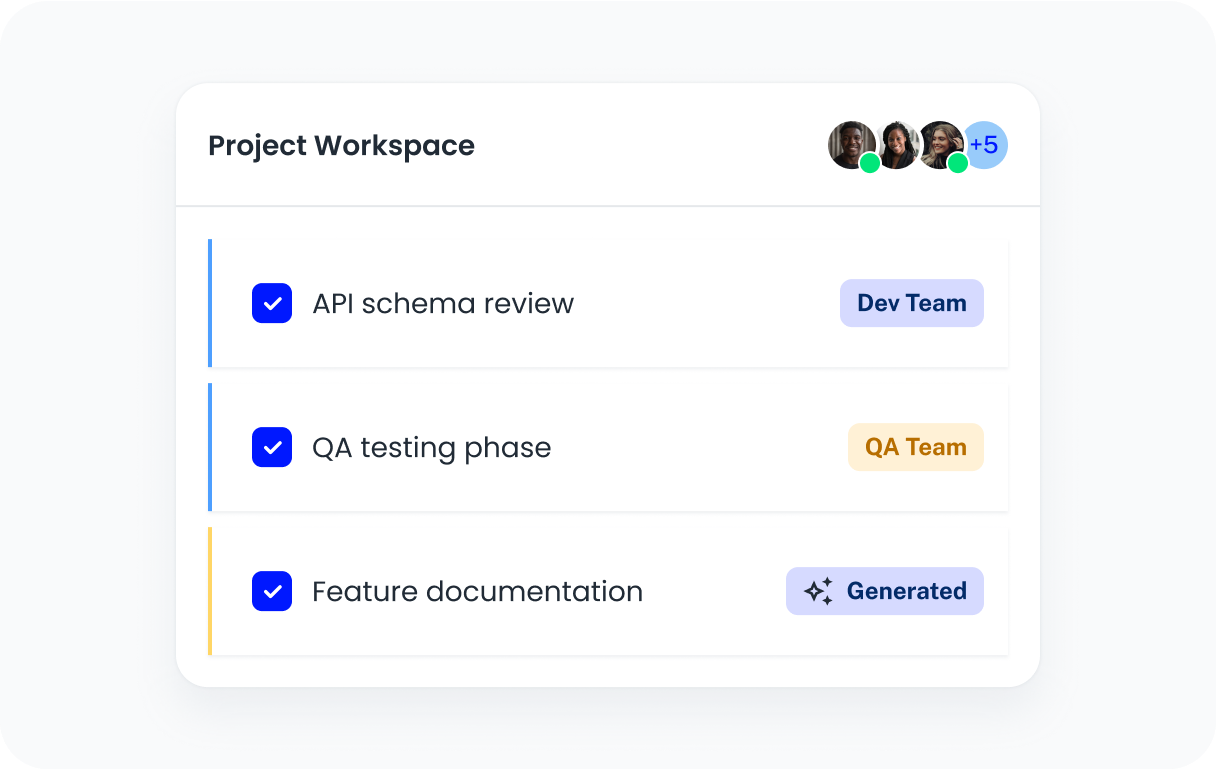Open the first member avatar on the left
Screen dimensions: 1216x769
[x=850, y=144]
